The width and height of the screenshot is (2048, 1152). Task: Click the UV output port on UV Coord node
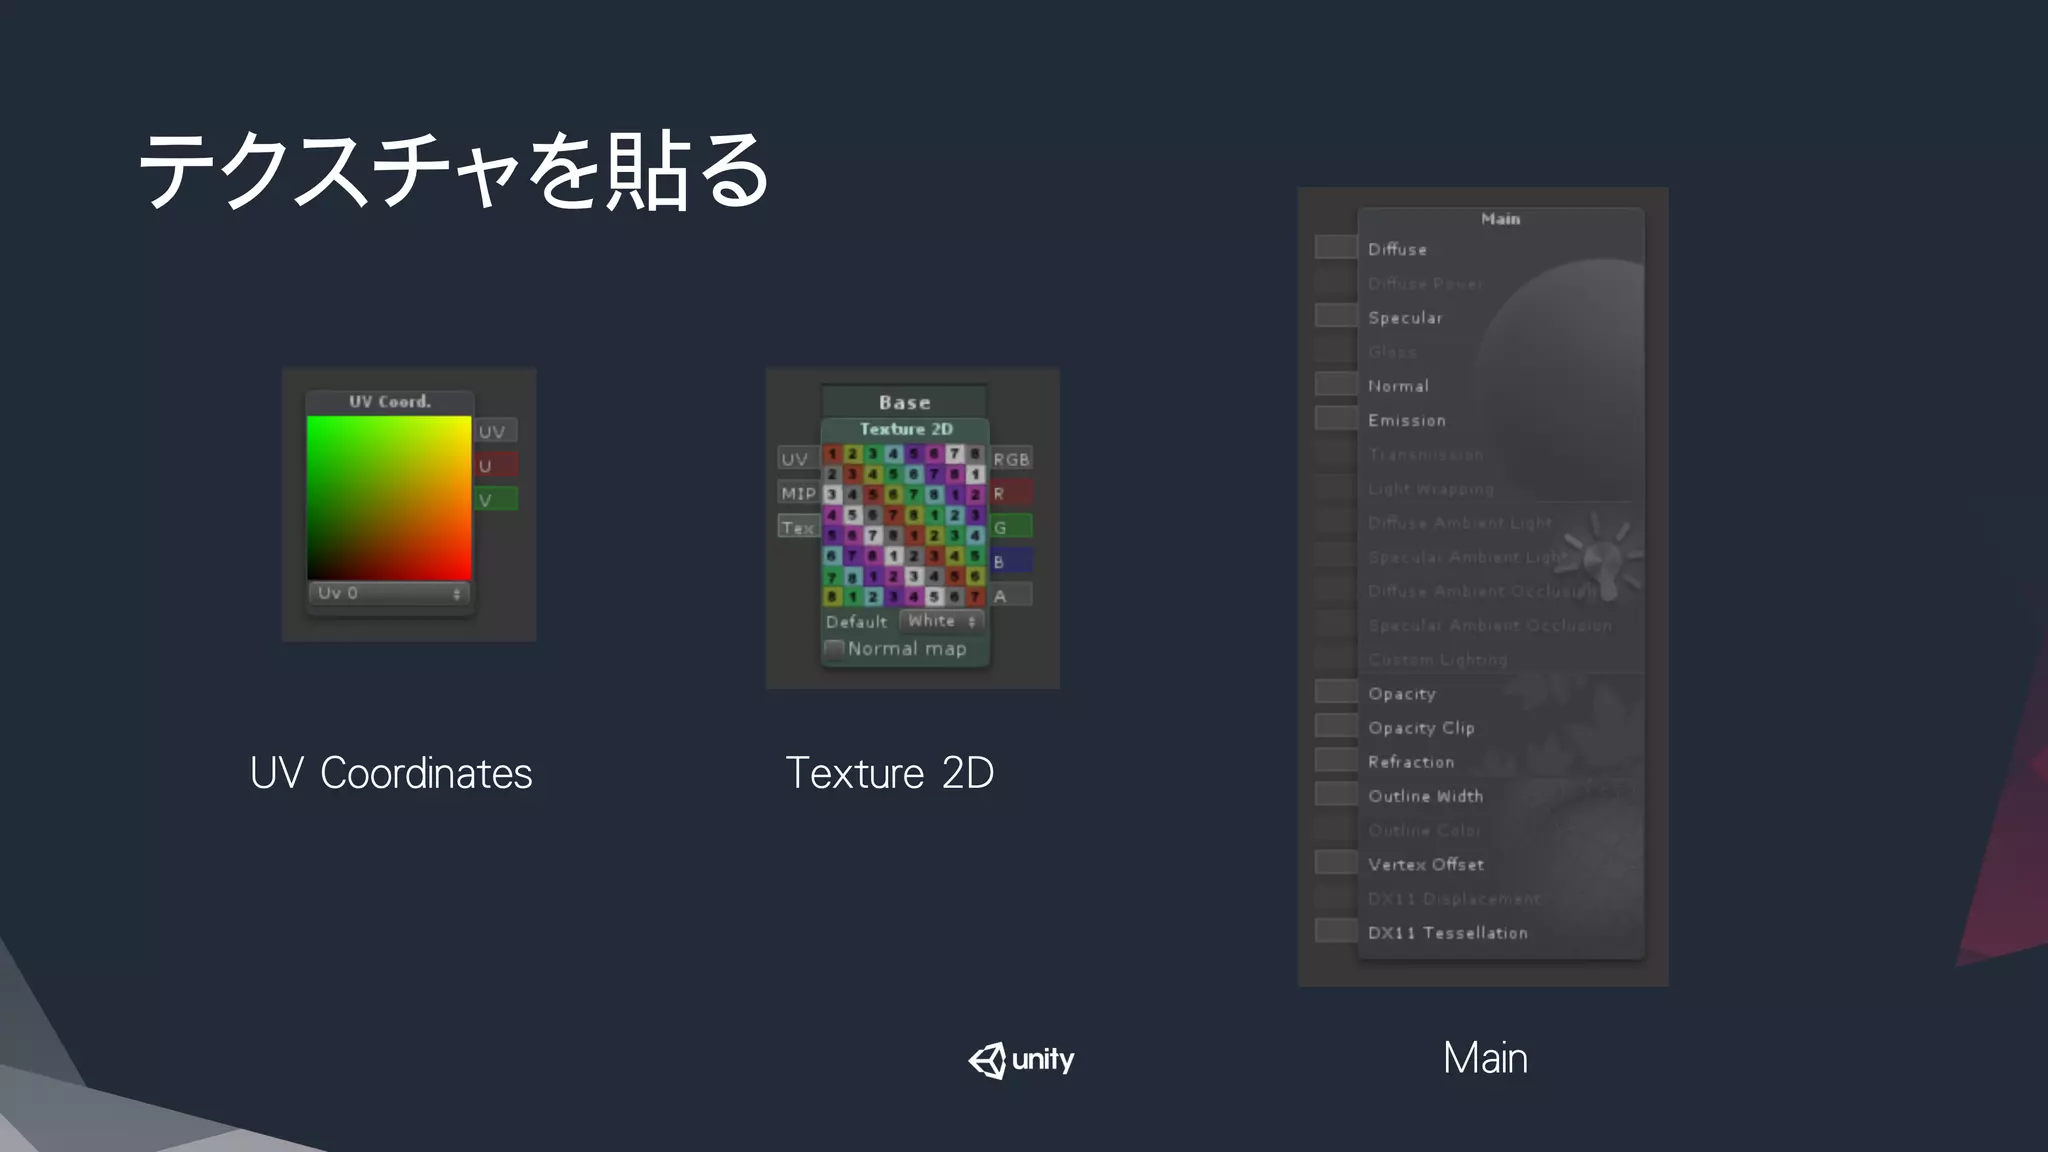click(495, 432)
